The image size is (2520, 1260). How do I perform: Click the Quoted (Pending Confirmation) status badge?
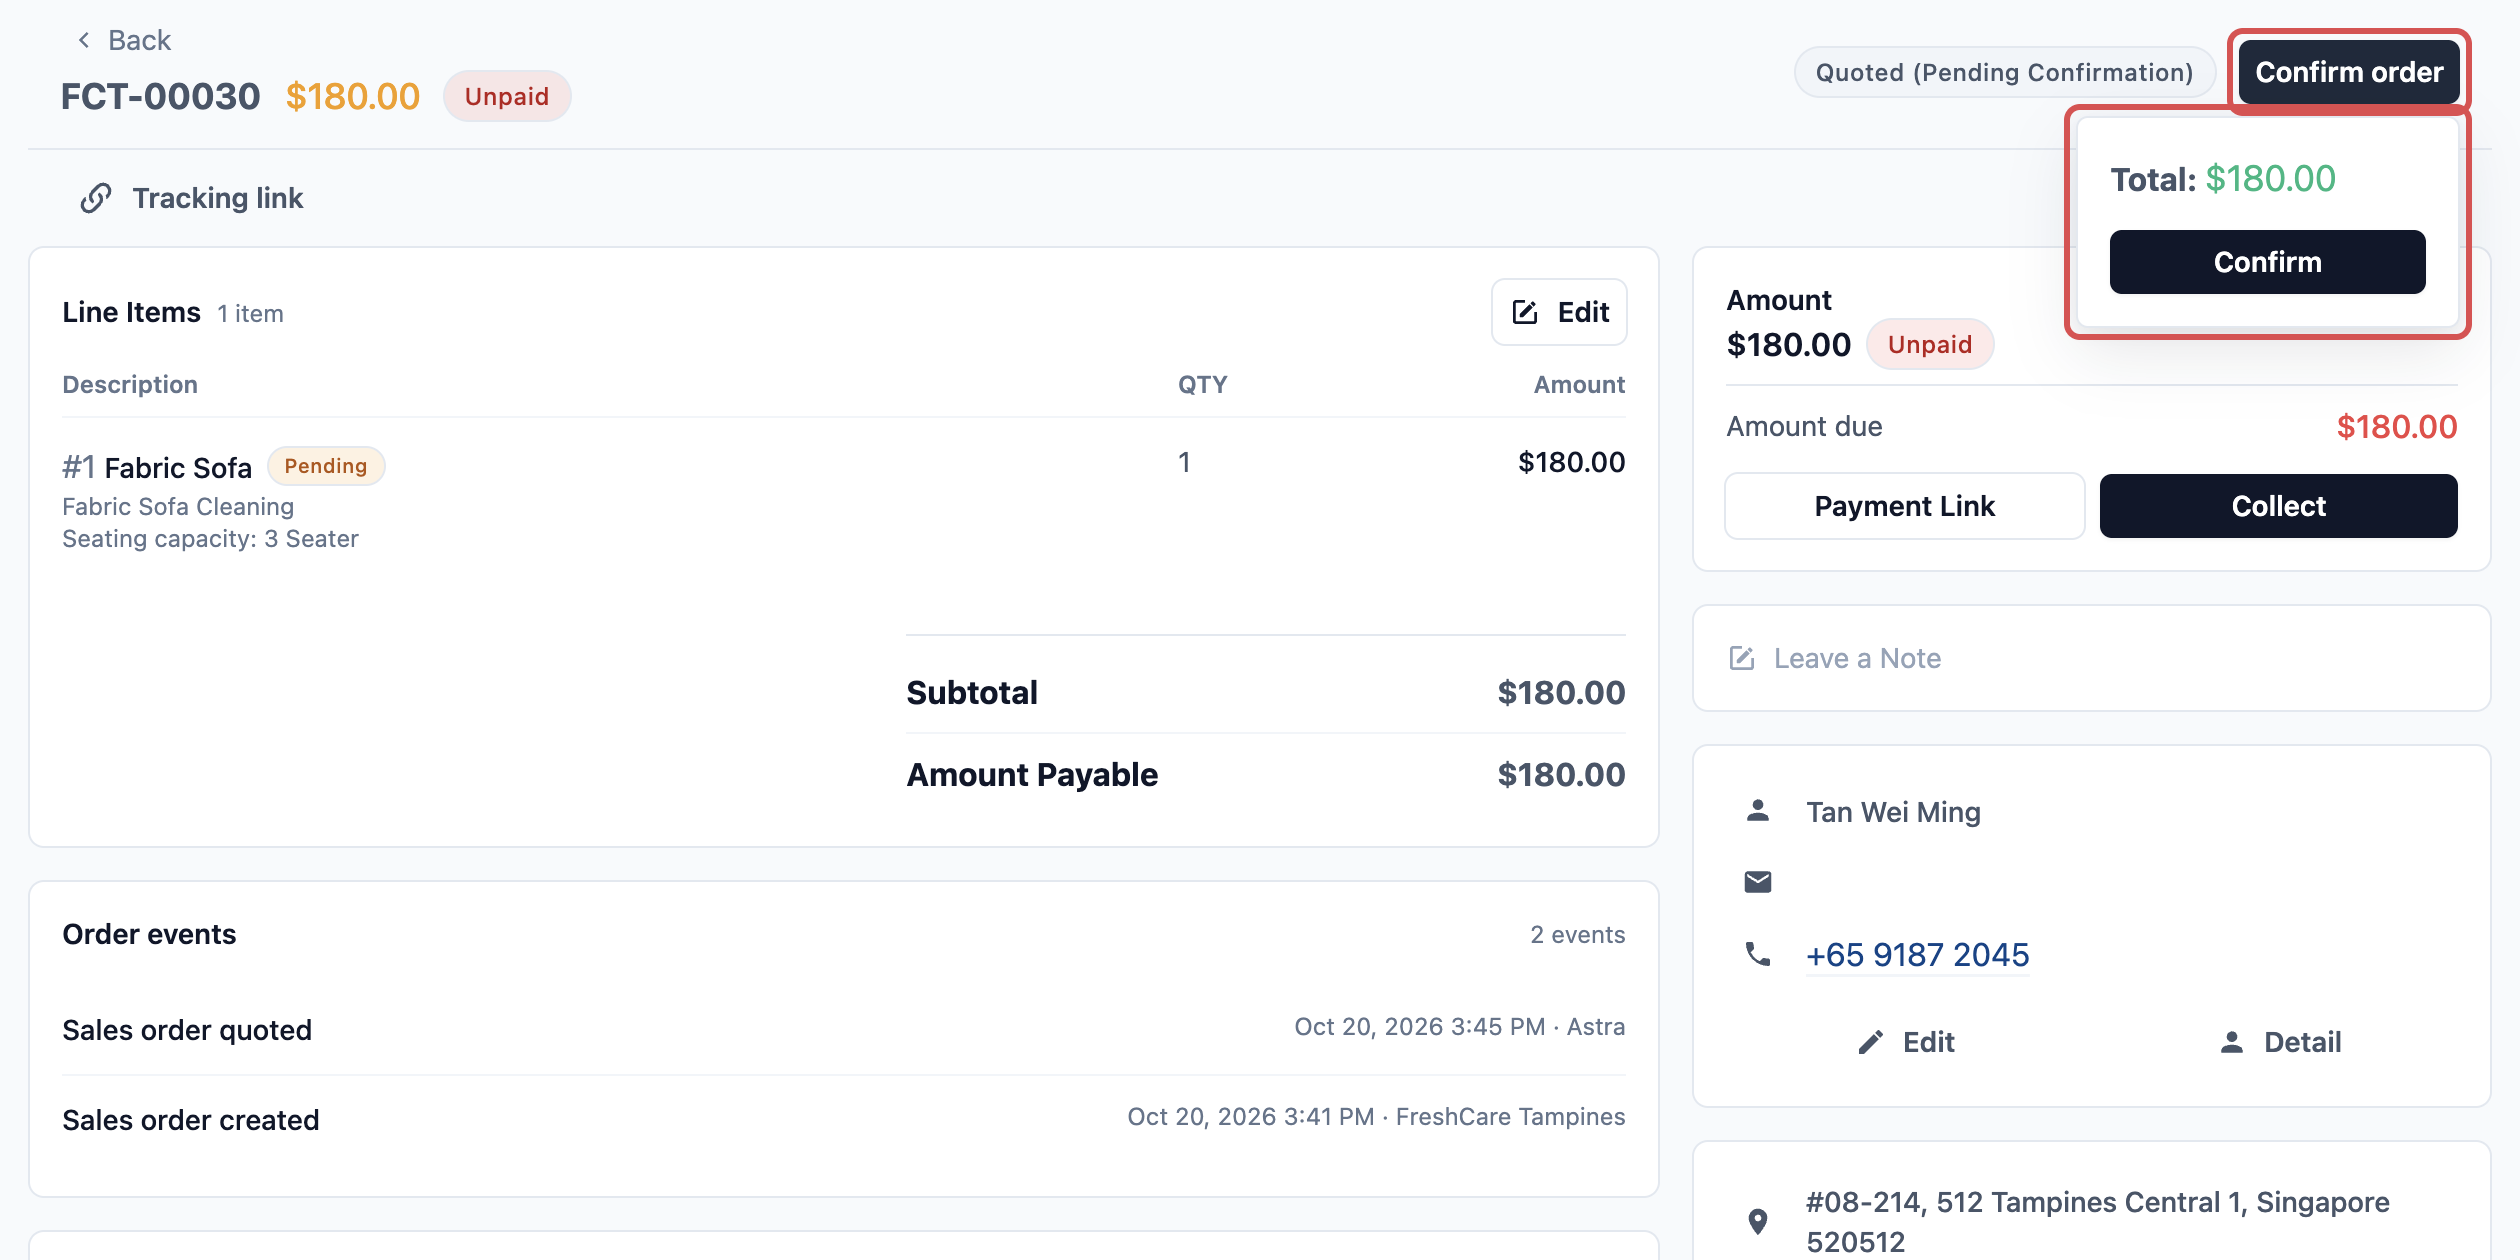tap(2004, 72)
